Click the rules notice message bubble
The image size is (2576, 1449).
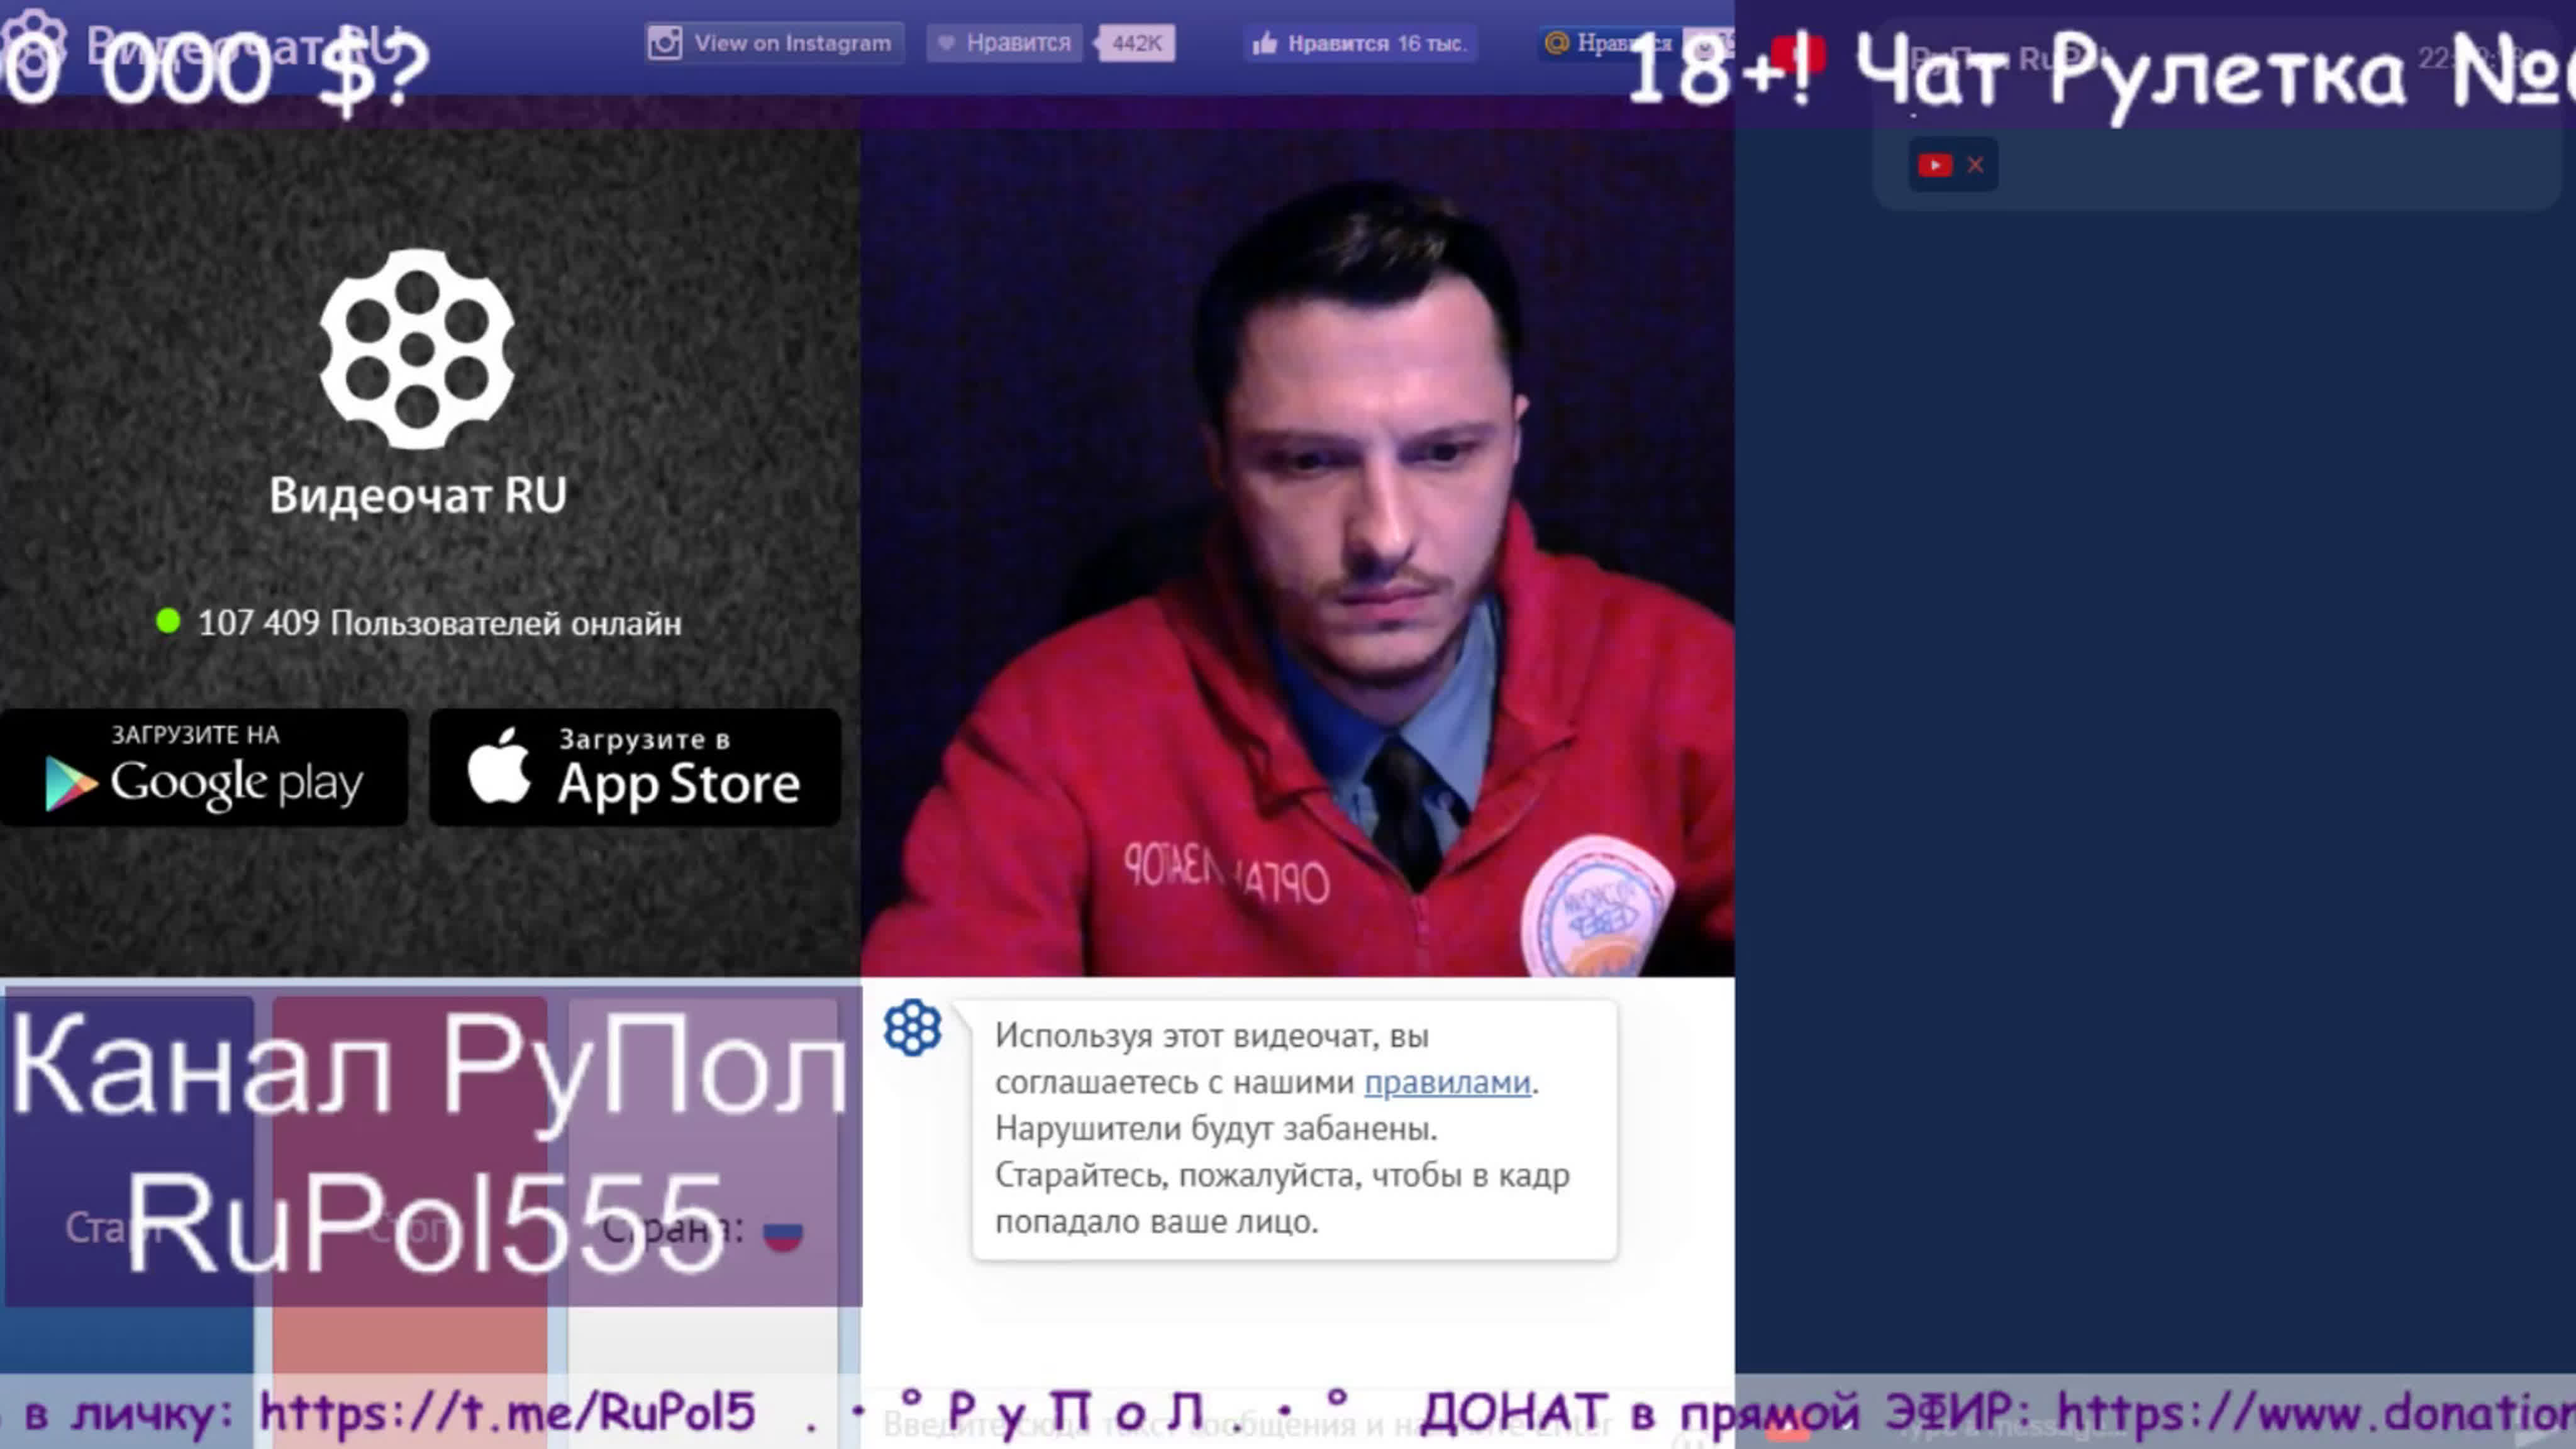coord(1294,1129)
